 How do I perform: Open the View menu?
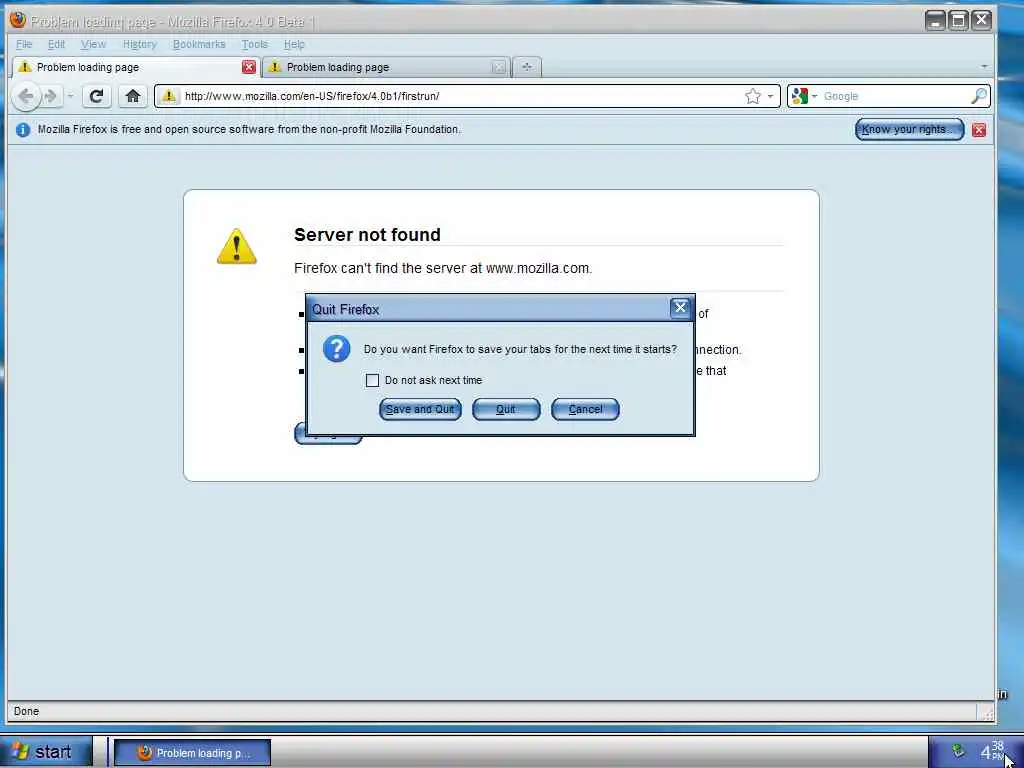pos(93,44)
